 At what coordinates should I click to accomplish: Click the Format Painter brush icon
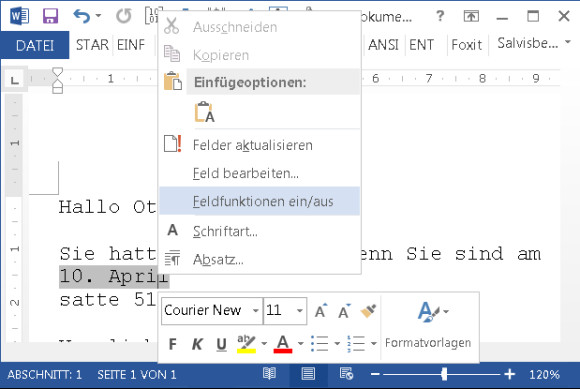click(x=368, y=311)
